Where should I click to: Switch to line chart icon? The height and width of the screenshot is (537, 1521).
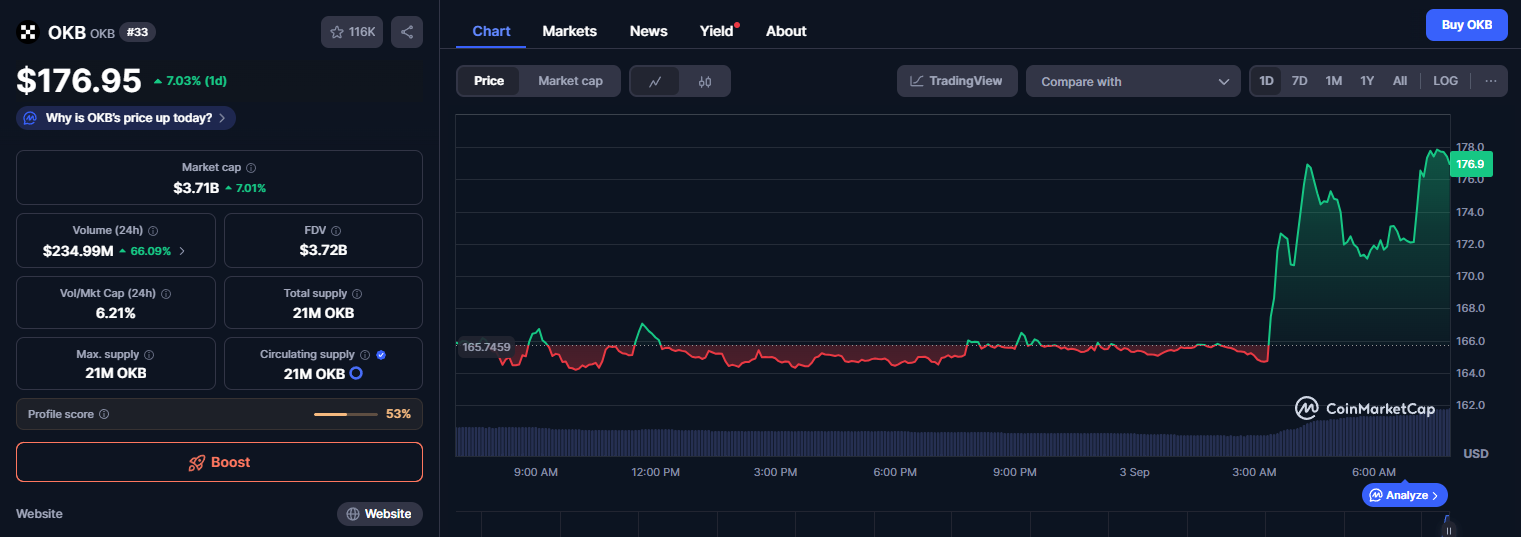point(655,81)
